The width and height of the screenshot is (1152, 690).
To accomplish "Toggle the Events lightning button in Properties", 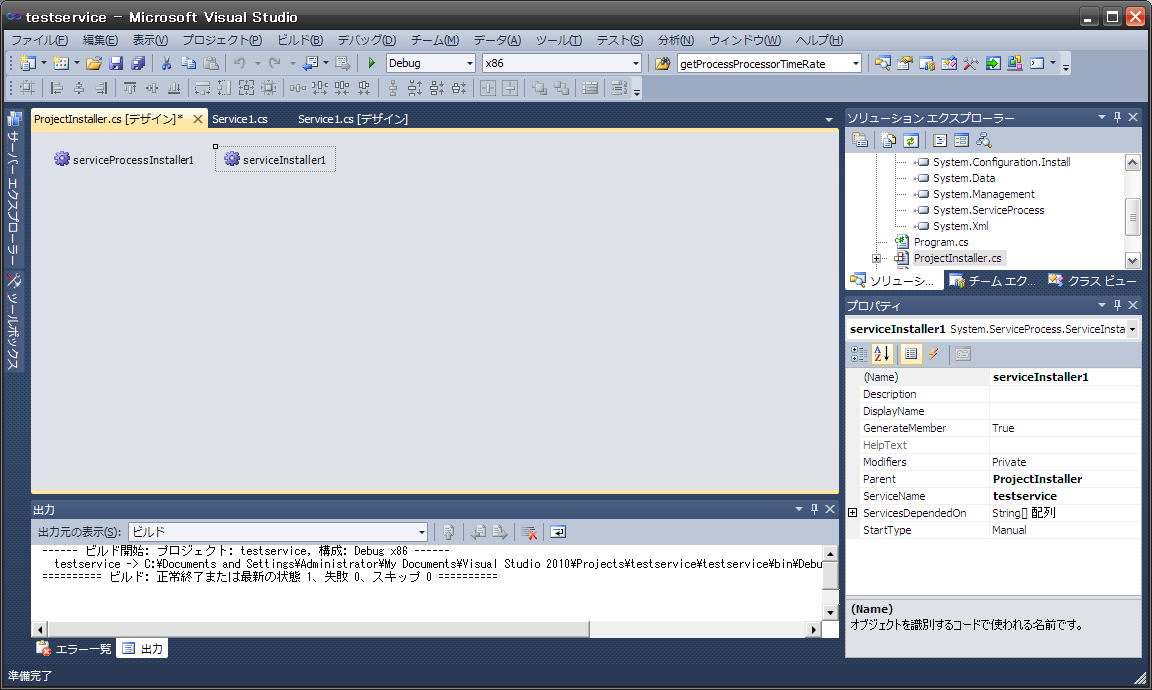I will 934,354.
